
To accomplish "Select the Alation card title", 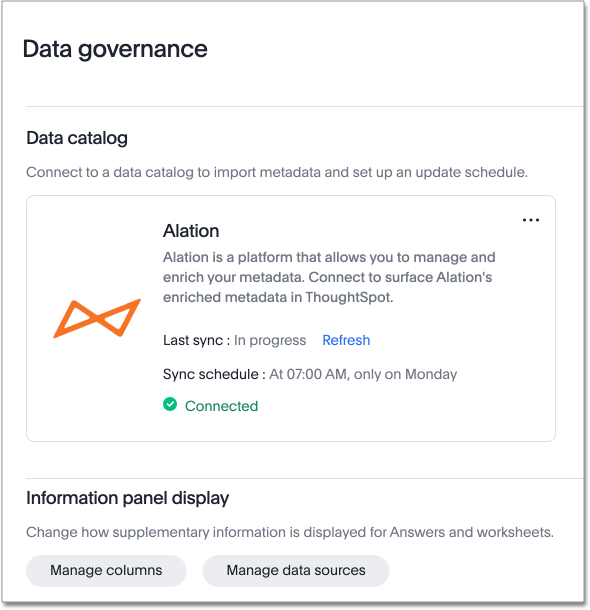I will tap(191, 231).
